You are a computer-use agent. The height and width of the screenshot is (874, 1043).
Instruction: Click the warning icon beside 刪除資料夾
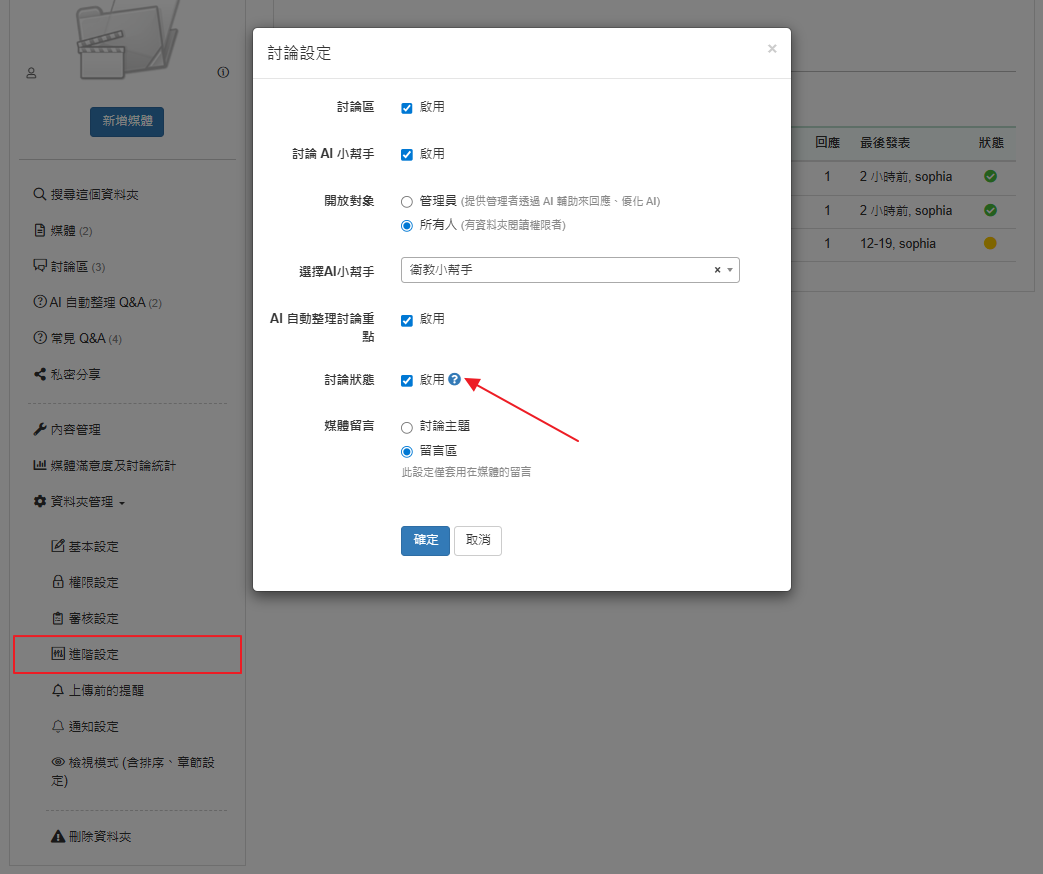tap(58, 836)
